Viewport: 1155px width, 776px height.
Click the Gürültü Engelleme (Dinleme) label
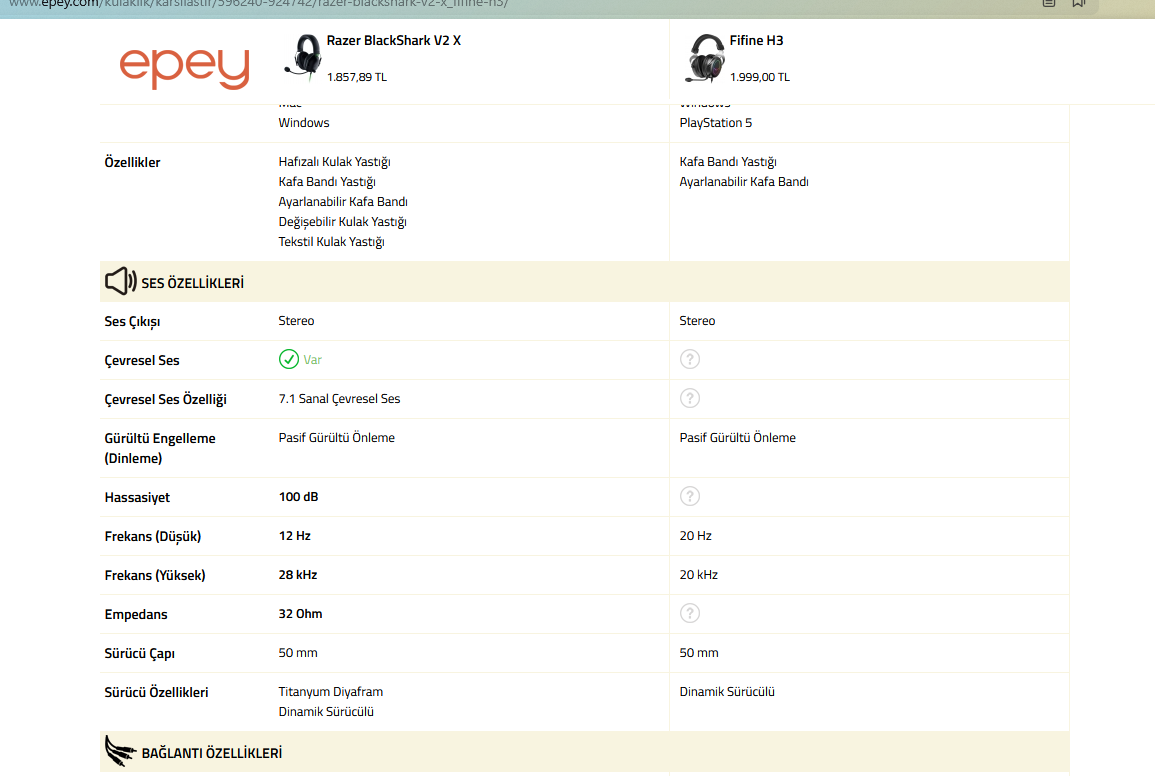160,448
